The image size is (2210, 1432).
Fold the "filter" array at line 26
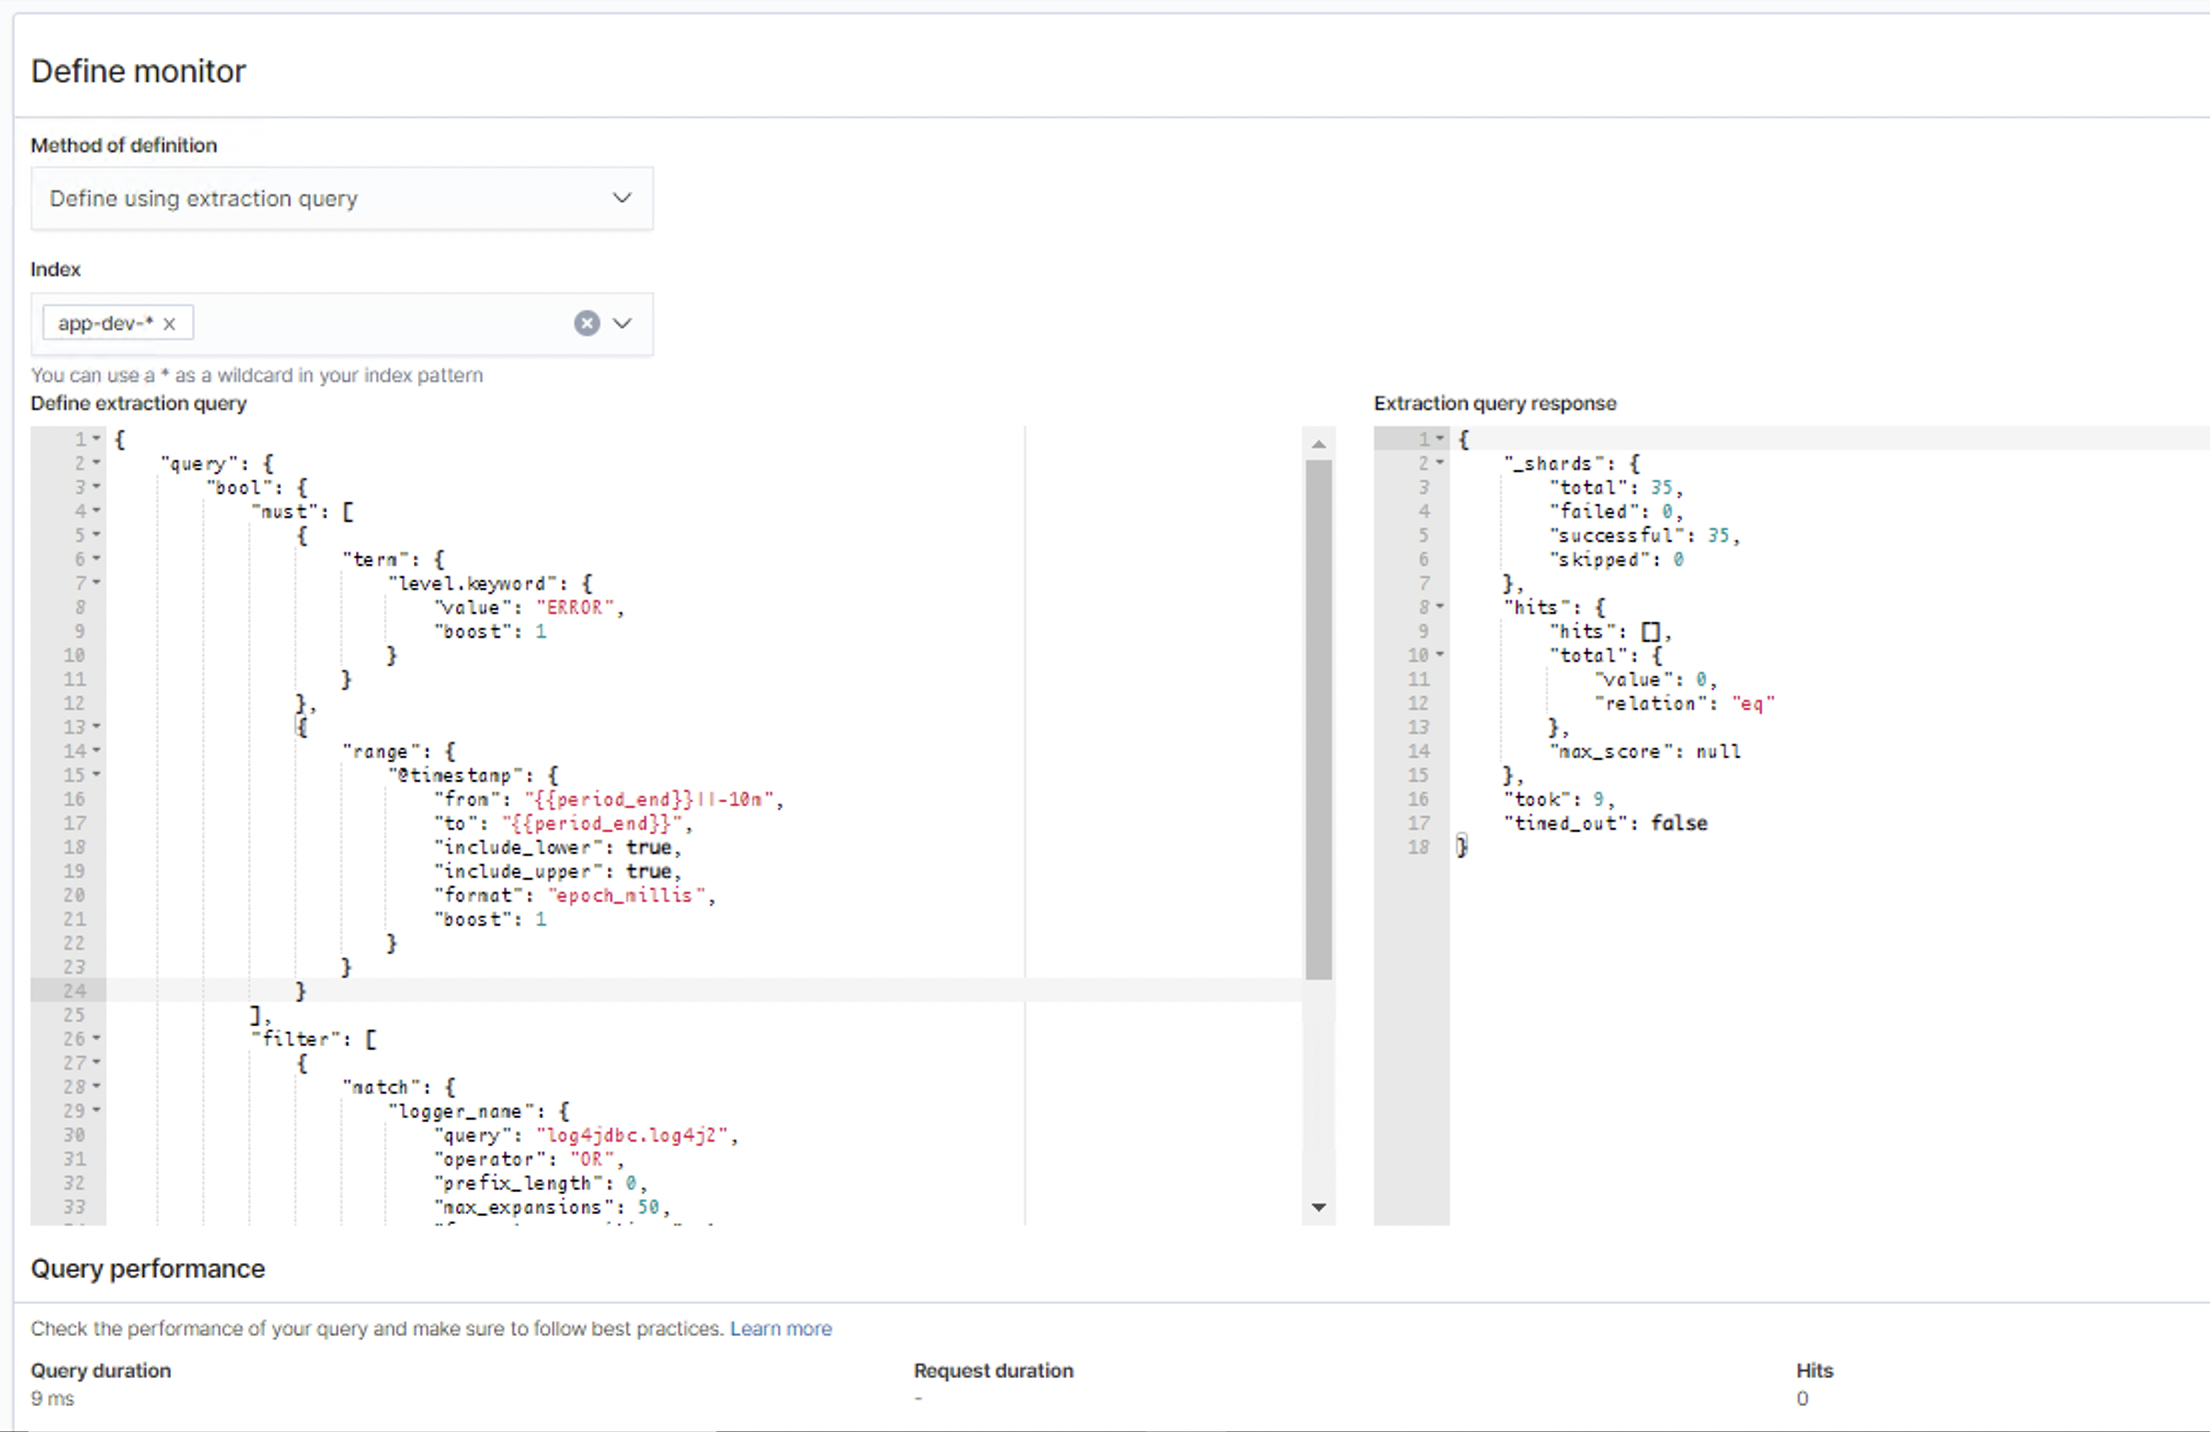tap(97, 1039)
